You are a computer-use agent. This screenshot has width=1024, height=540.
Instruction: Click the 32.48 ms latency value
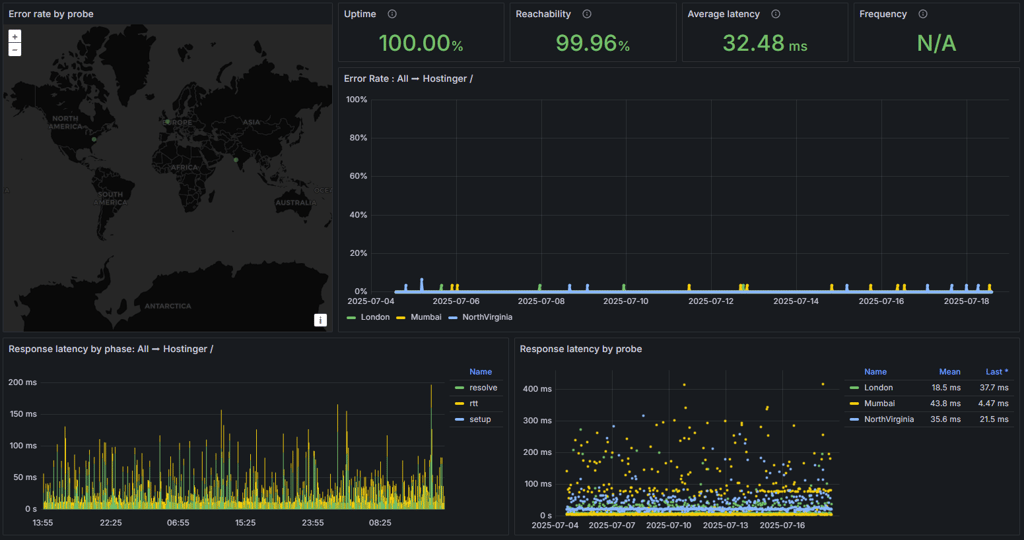pyautogui.click(x=765, y=43)
